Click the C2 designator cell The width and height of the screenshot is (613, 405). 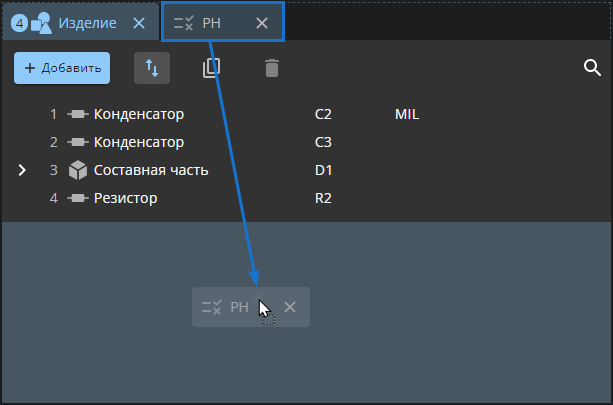click(x=323, y=114)
